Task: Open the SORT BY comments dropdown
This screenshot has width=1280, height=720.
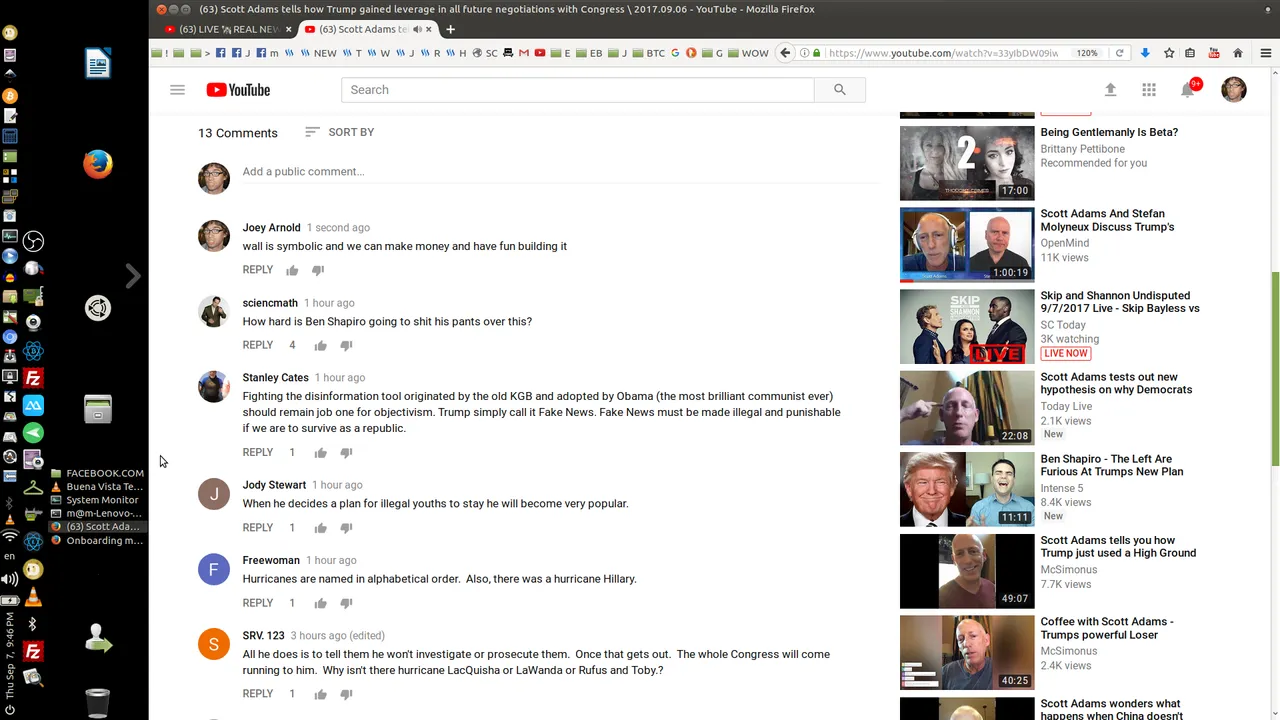Action: coord(339,132)
